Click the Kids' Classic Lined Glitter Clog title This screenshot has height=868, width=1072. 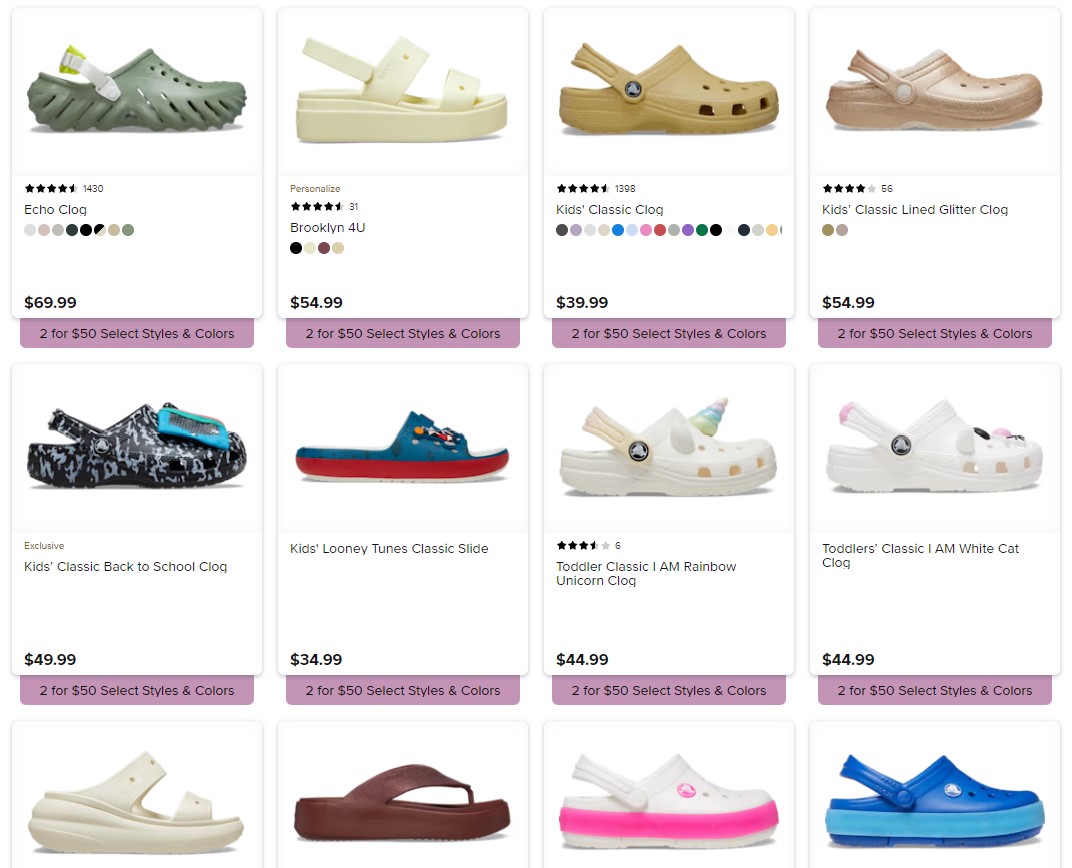[x=915, y=210]
